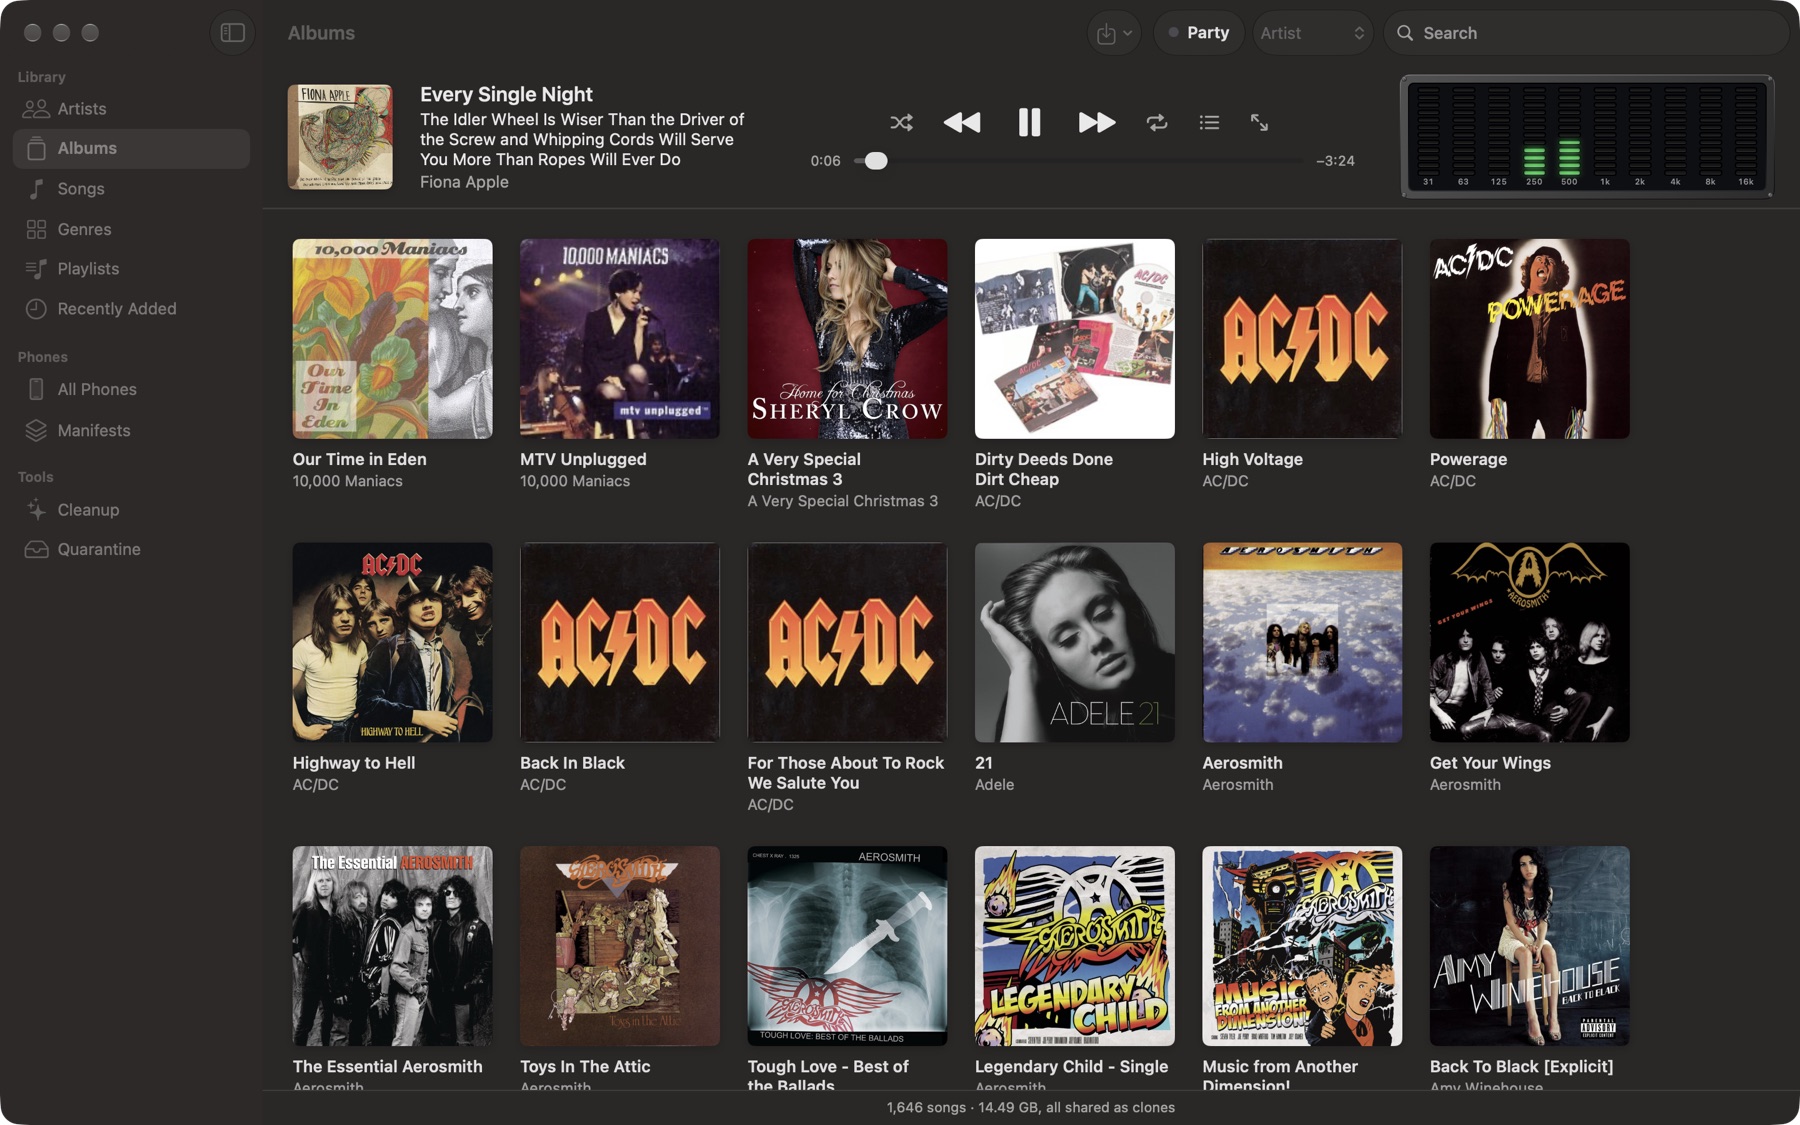Screen dimensions: 1800x1125
Task: Skip forward to next track
Action: coord(1097,123)
